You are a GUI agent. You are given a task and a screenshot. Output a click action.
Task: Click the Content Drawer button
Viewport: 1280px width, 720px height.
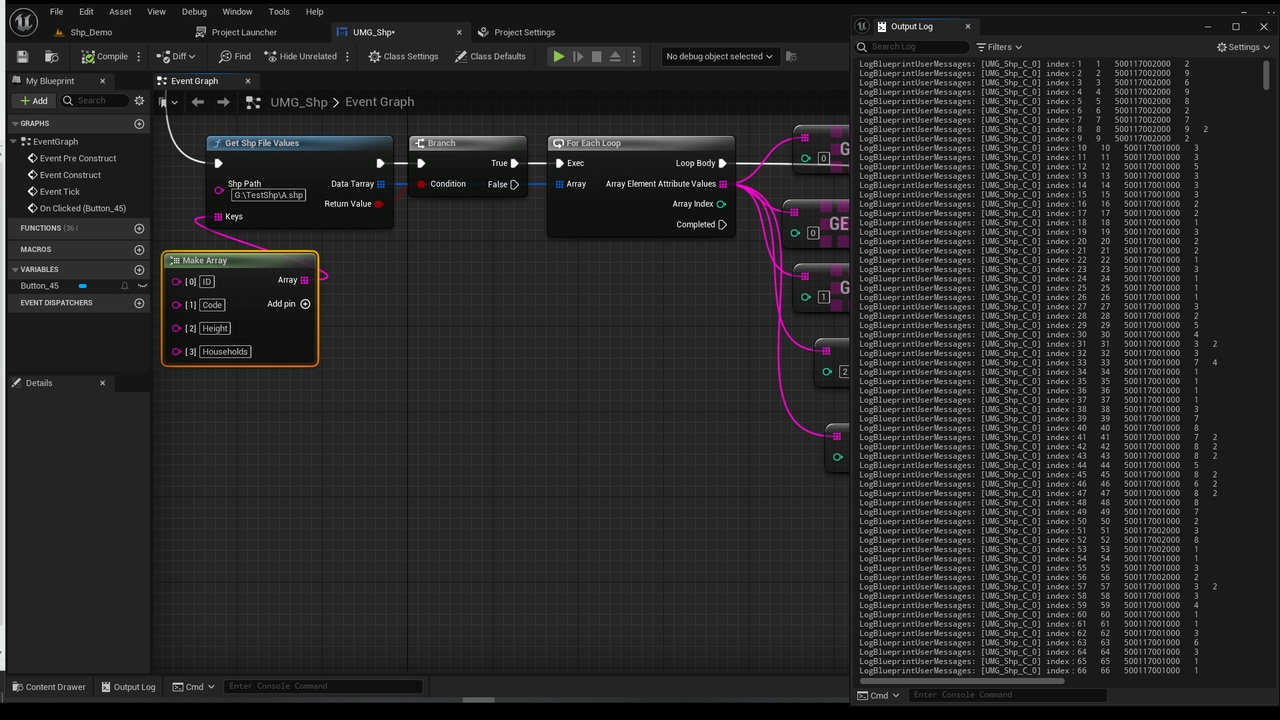[49, 687]
